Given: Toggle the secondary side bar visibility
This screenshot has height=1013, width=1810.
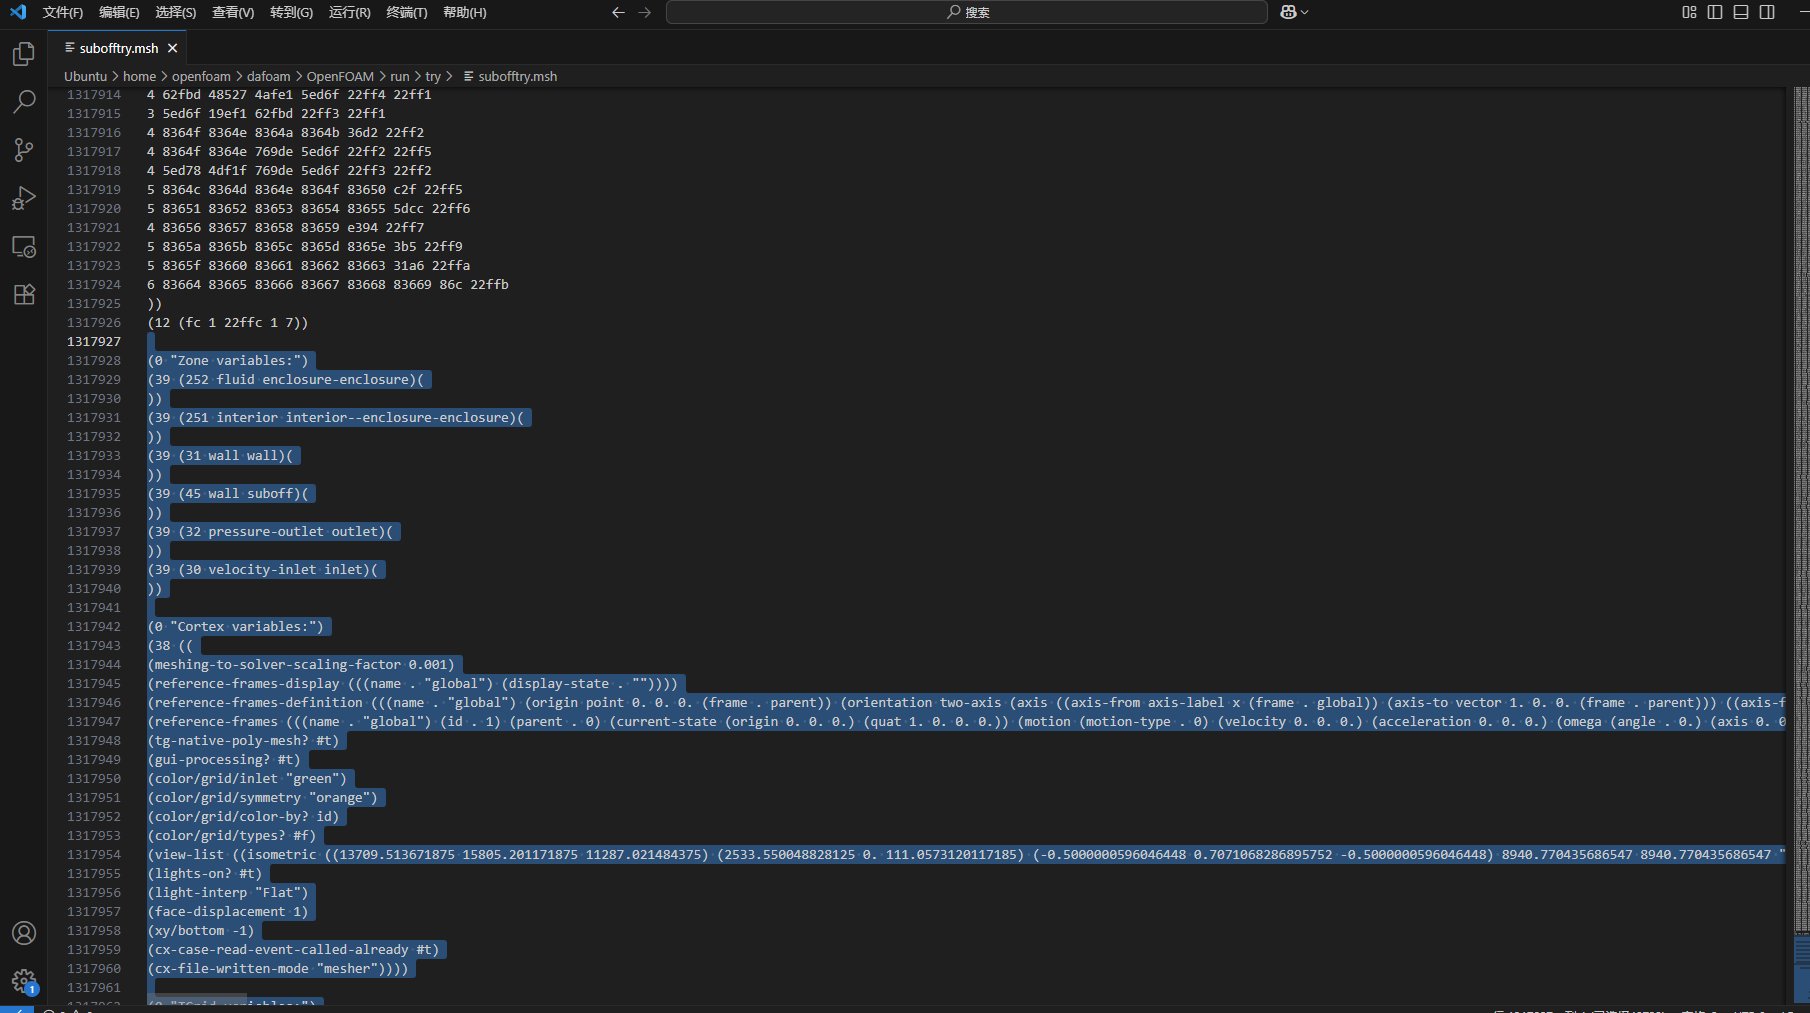Looking at the screenshot, I should [1767, 12].
